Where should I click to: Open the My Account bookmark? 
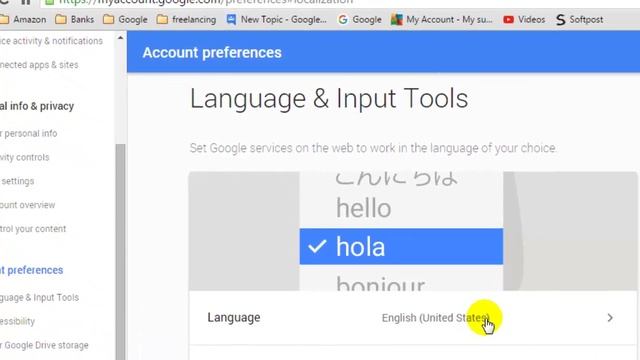442,20
